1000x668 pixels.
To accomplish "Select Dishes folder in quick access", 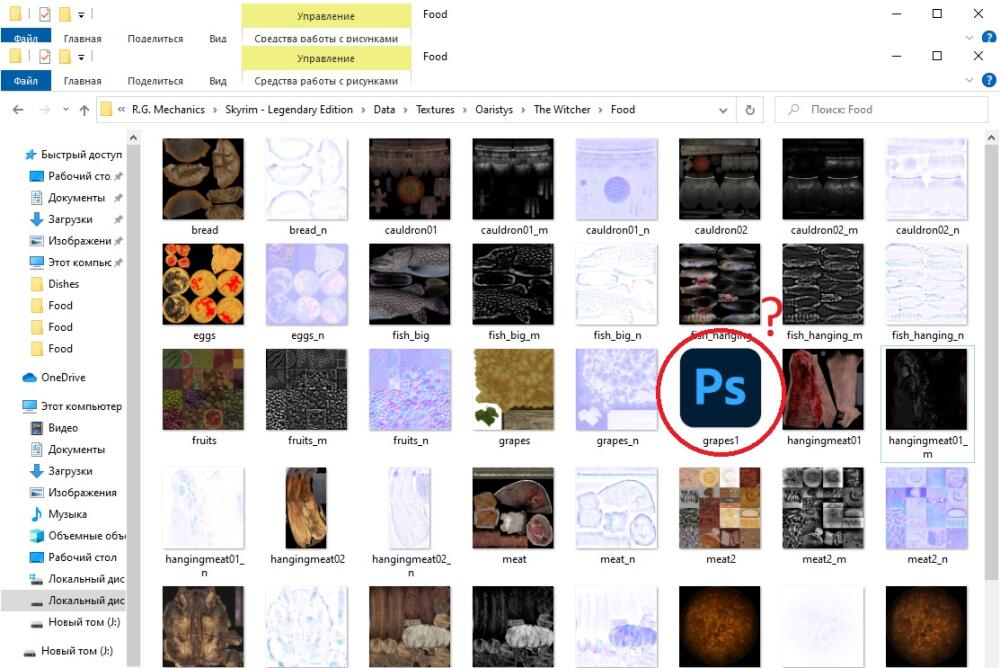I will coord(63,284).
